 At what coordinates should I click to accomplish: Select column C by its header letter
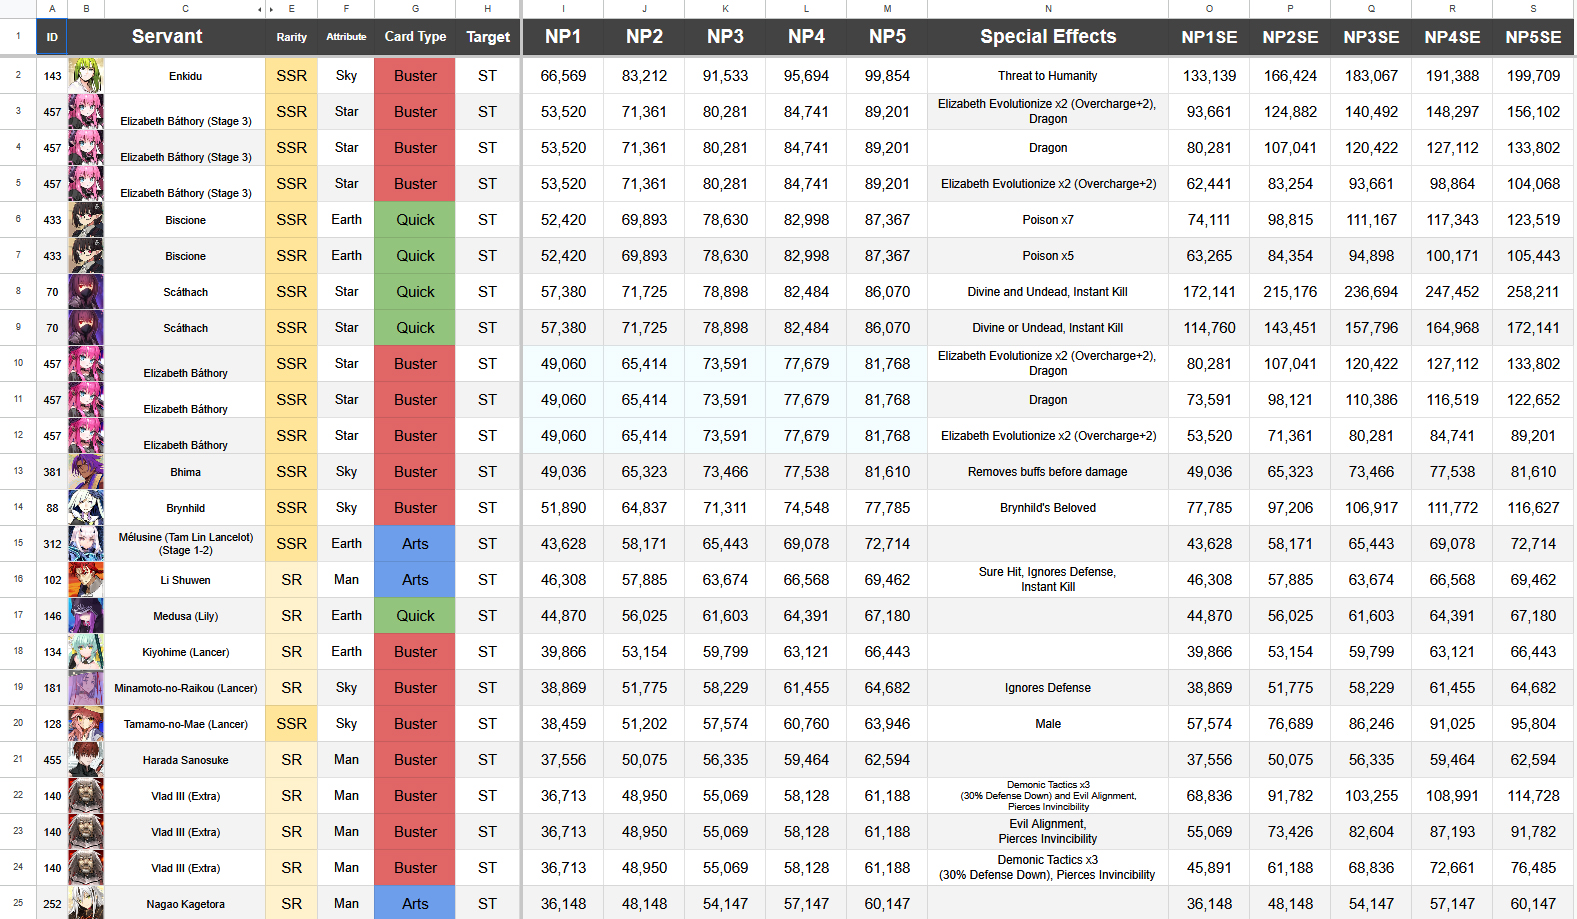pyautogui.click(x=185, y=9)
